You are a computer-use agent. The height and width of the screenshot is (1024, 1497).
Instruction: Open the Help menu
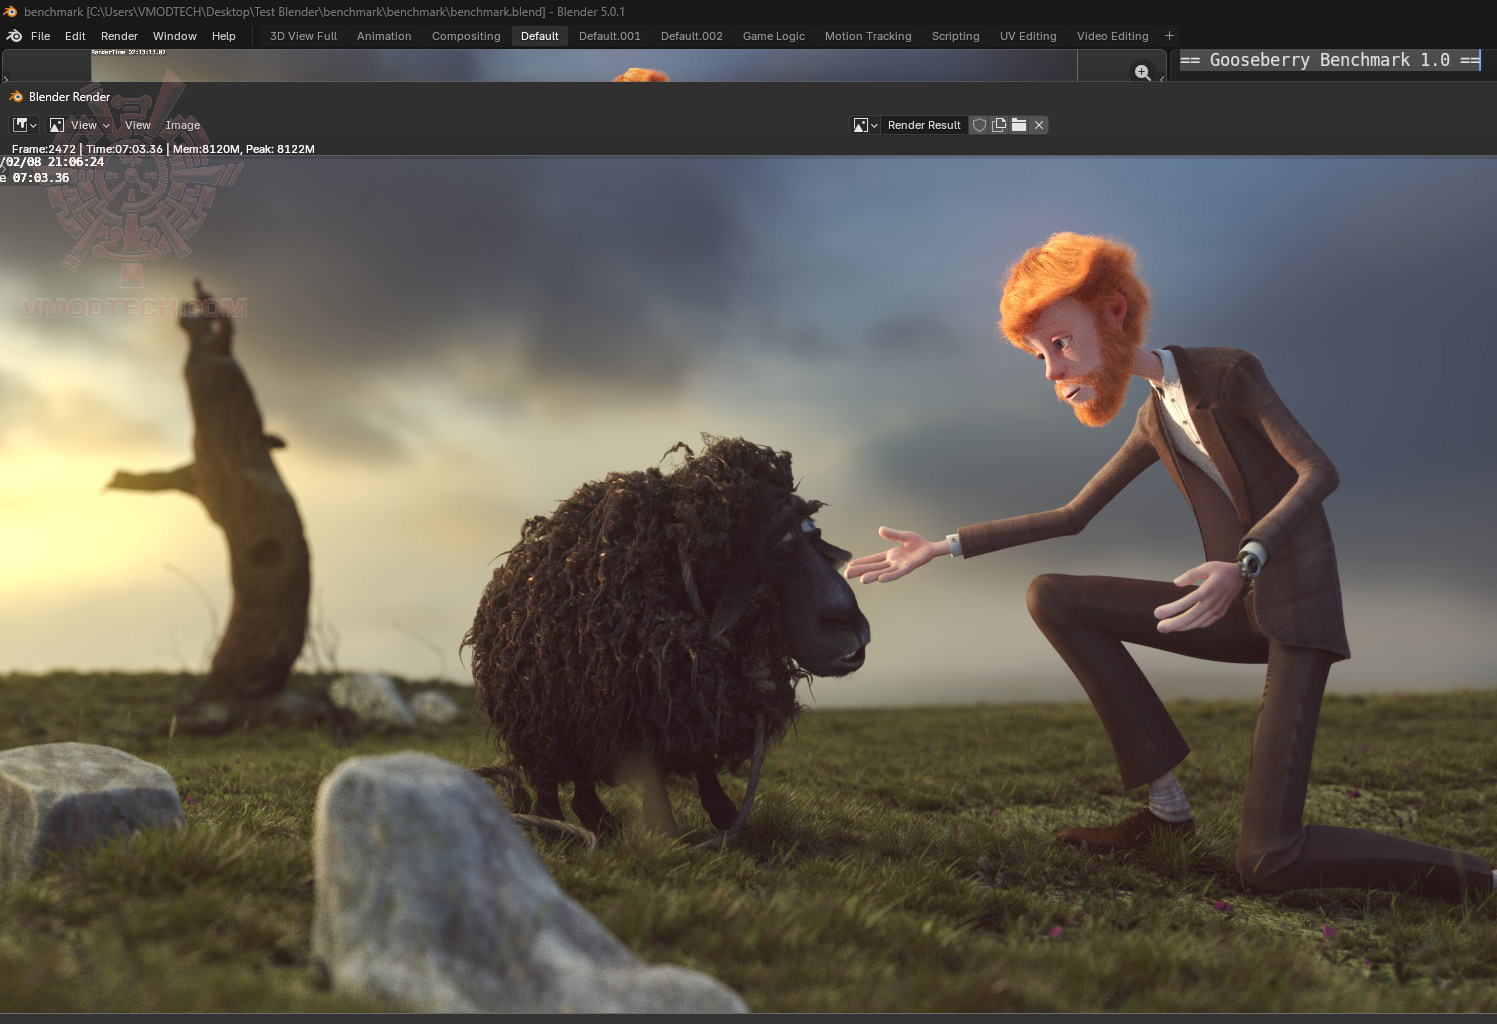[224, 36]
